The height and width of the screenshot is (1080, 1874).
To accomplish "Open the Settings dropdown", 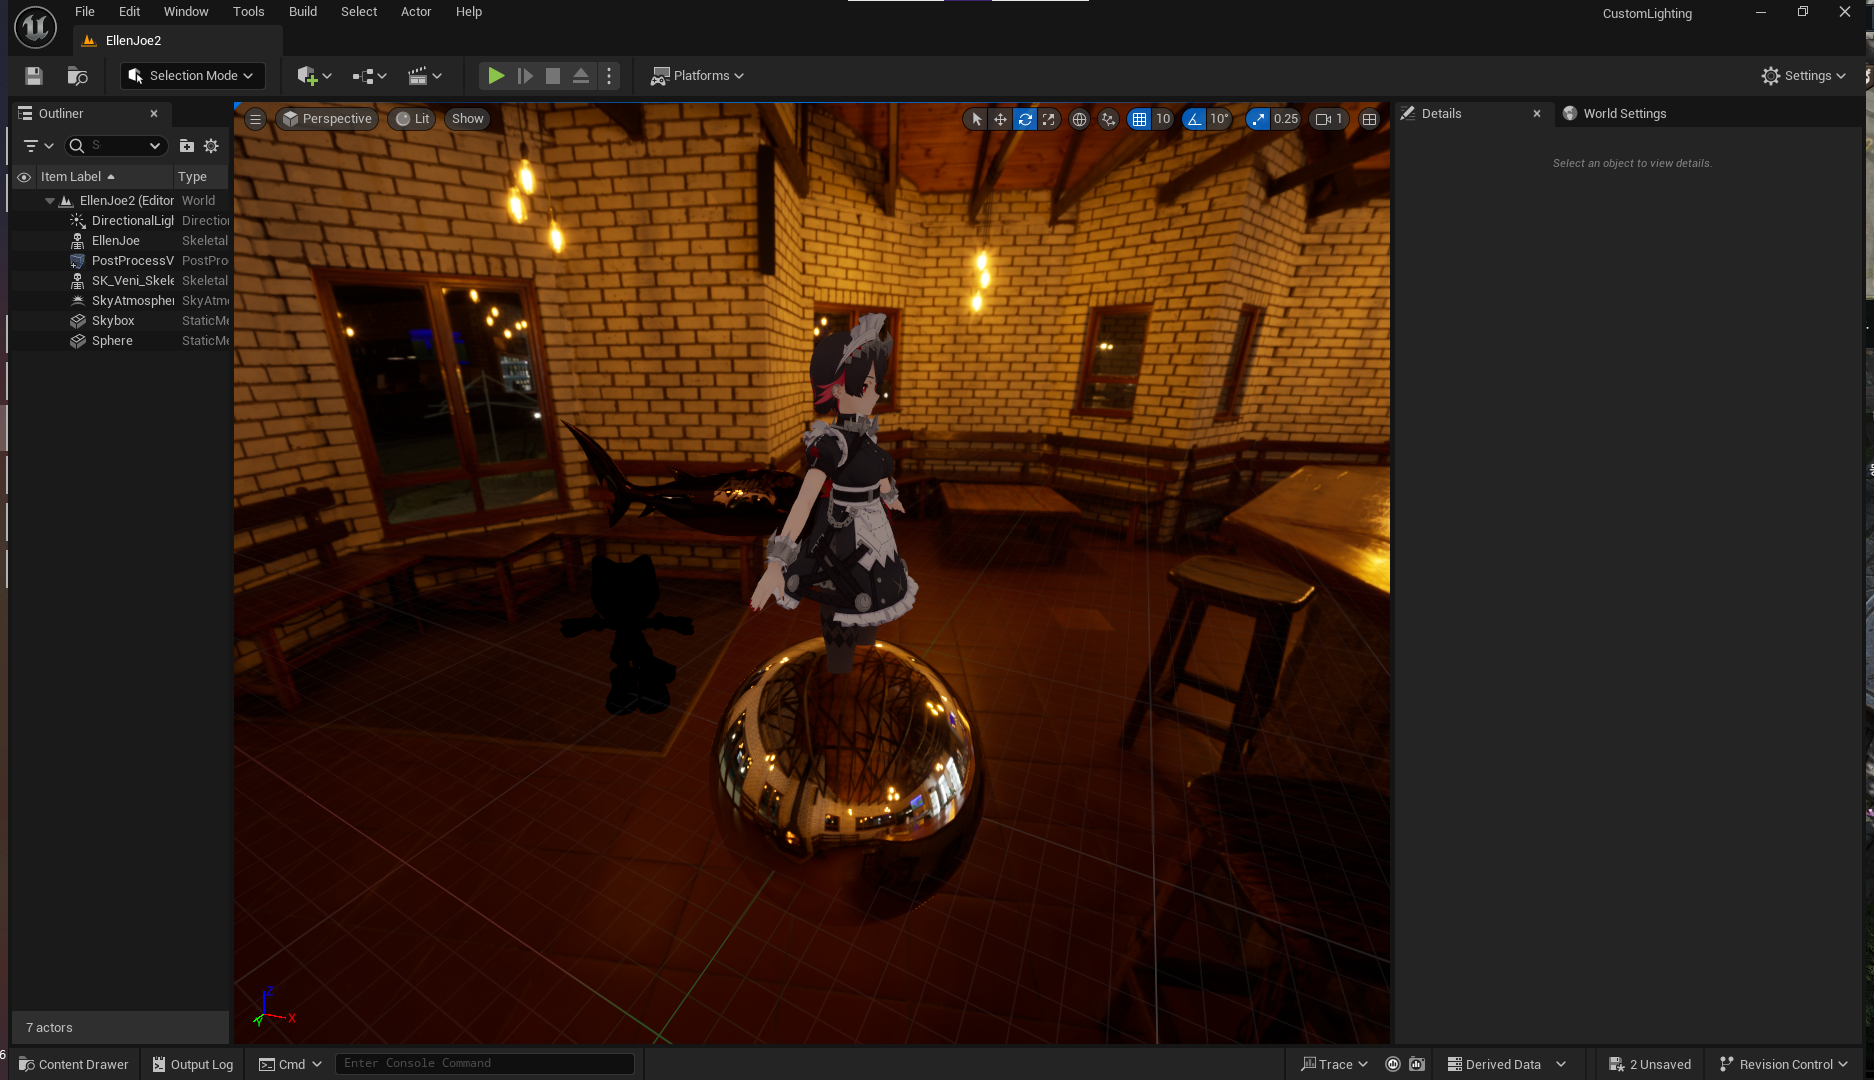I will click(1804, 76).
